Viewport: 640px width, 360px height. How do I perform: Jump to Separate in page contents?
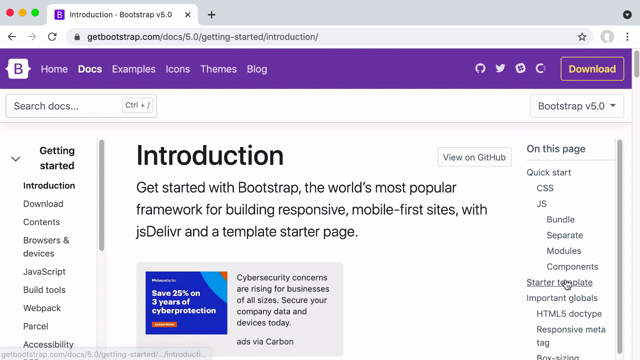564,235
